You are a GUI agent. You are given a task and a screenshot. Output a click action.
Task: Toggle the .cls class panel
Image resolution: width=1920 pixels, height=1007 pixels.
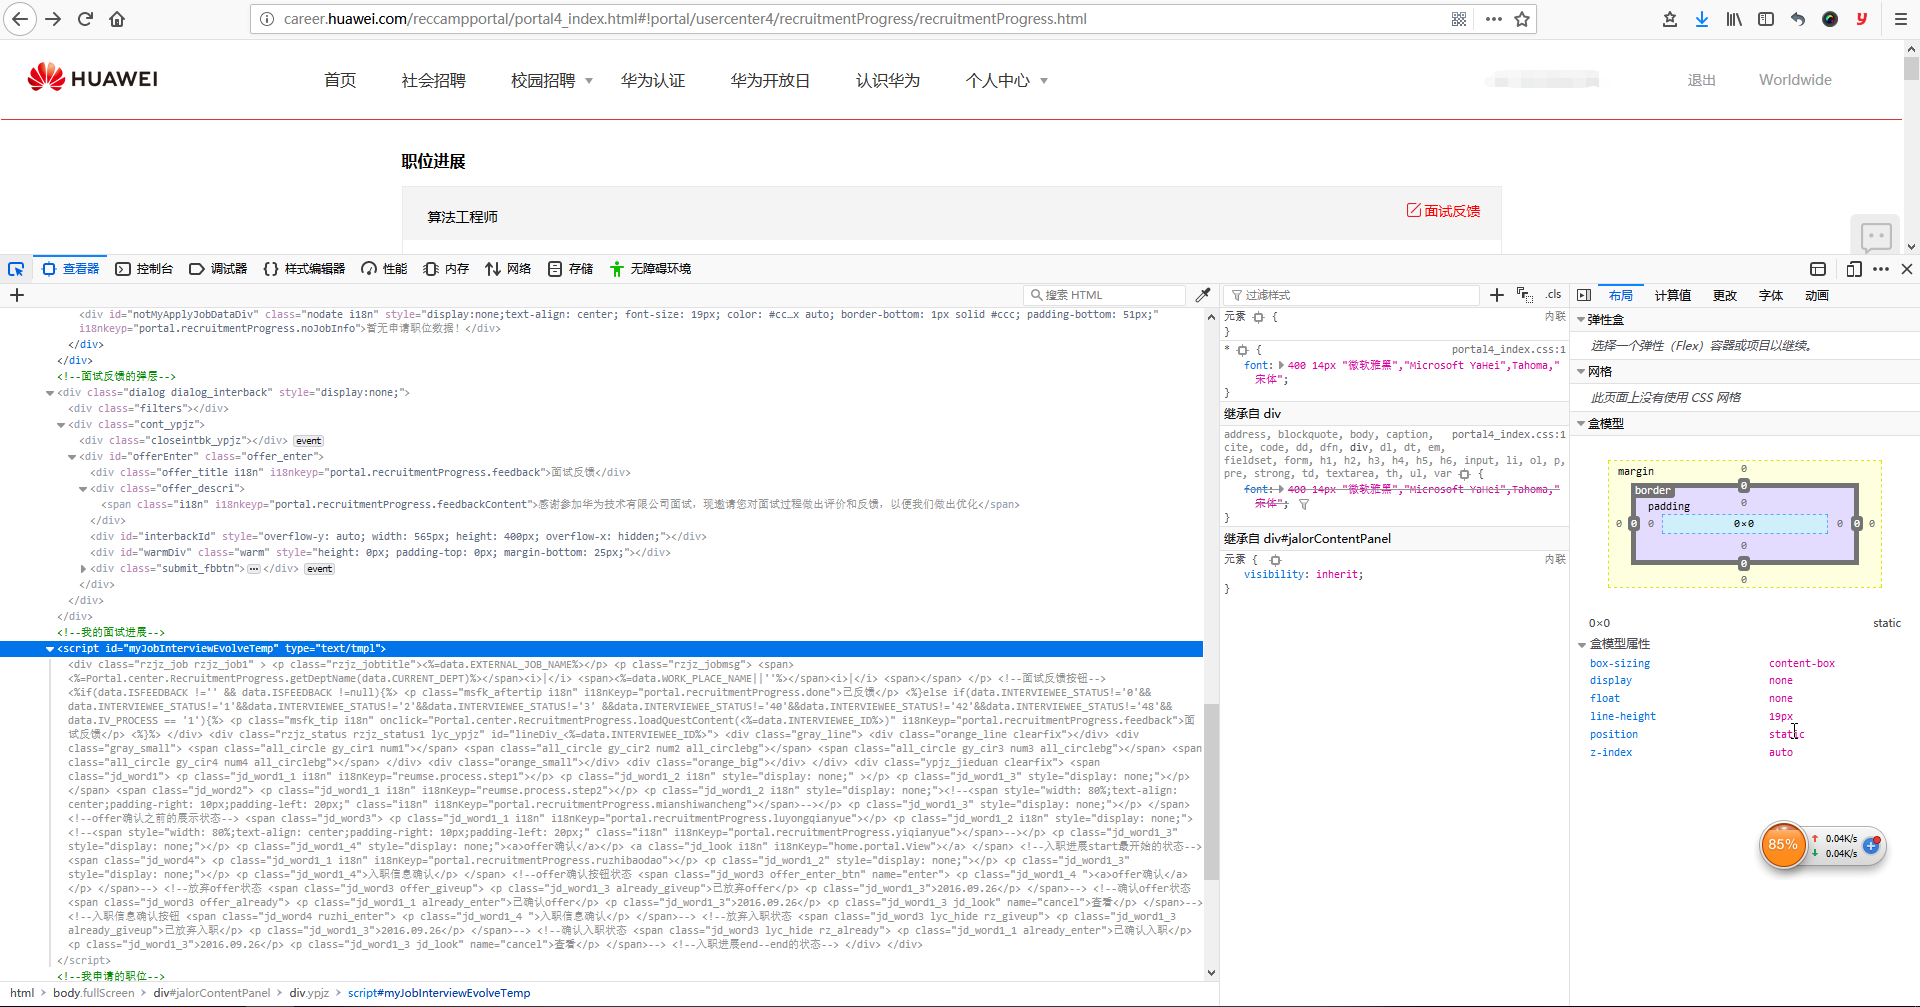coord(1553,295)
